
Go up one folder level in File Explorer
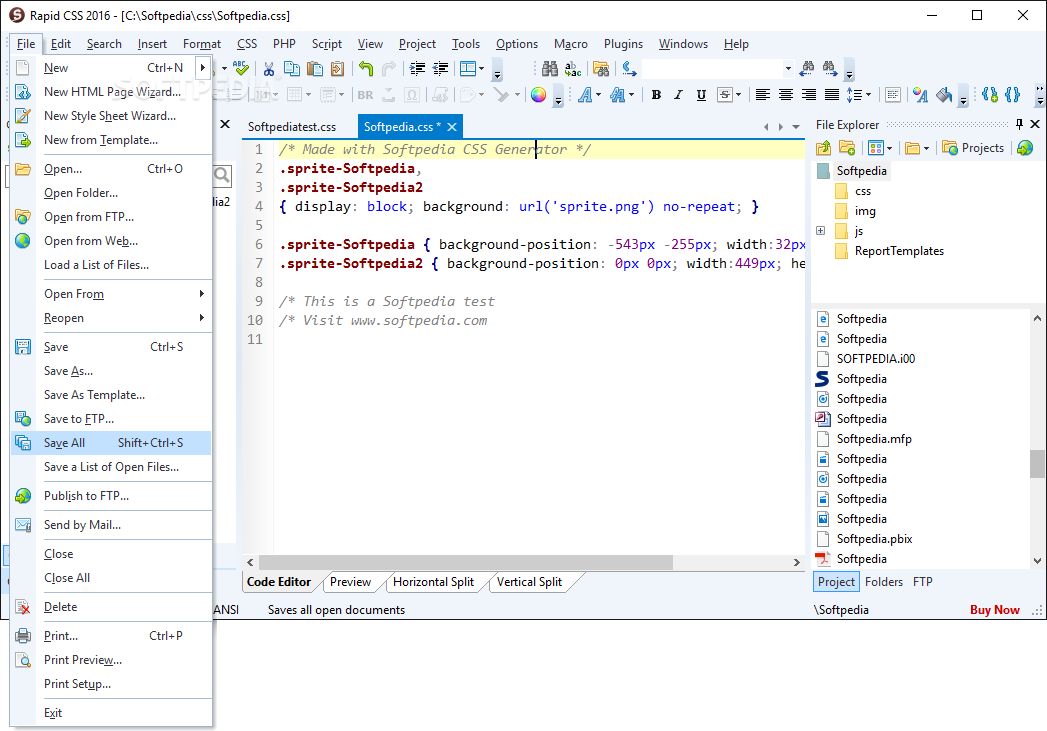tap(823, 148)
